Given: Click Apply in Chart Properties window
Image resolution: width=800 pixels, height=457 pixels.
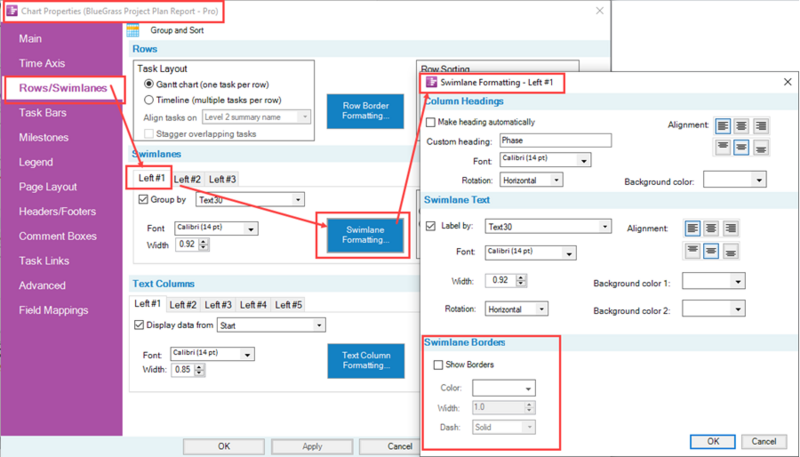Looking at the screenshot, I should tap(312, 446).
